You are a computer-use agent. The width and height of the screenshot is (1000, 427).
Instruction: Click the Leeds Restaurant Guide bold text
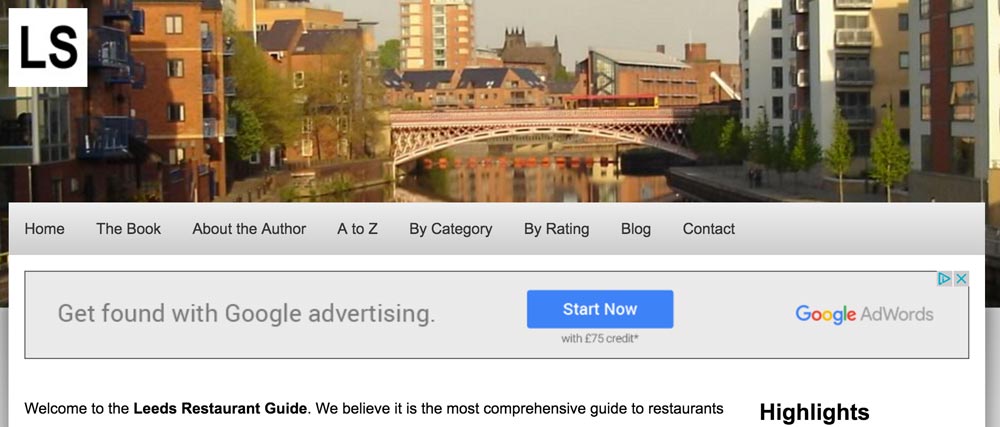click(x=221, y=408)
